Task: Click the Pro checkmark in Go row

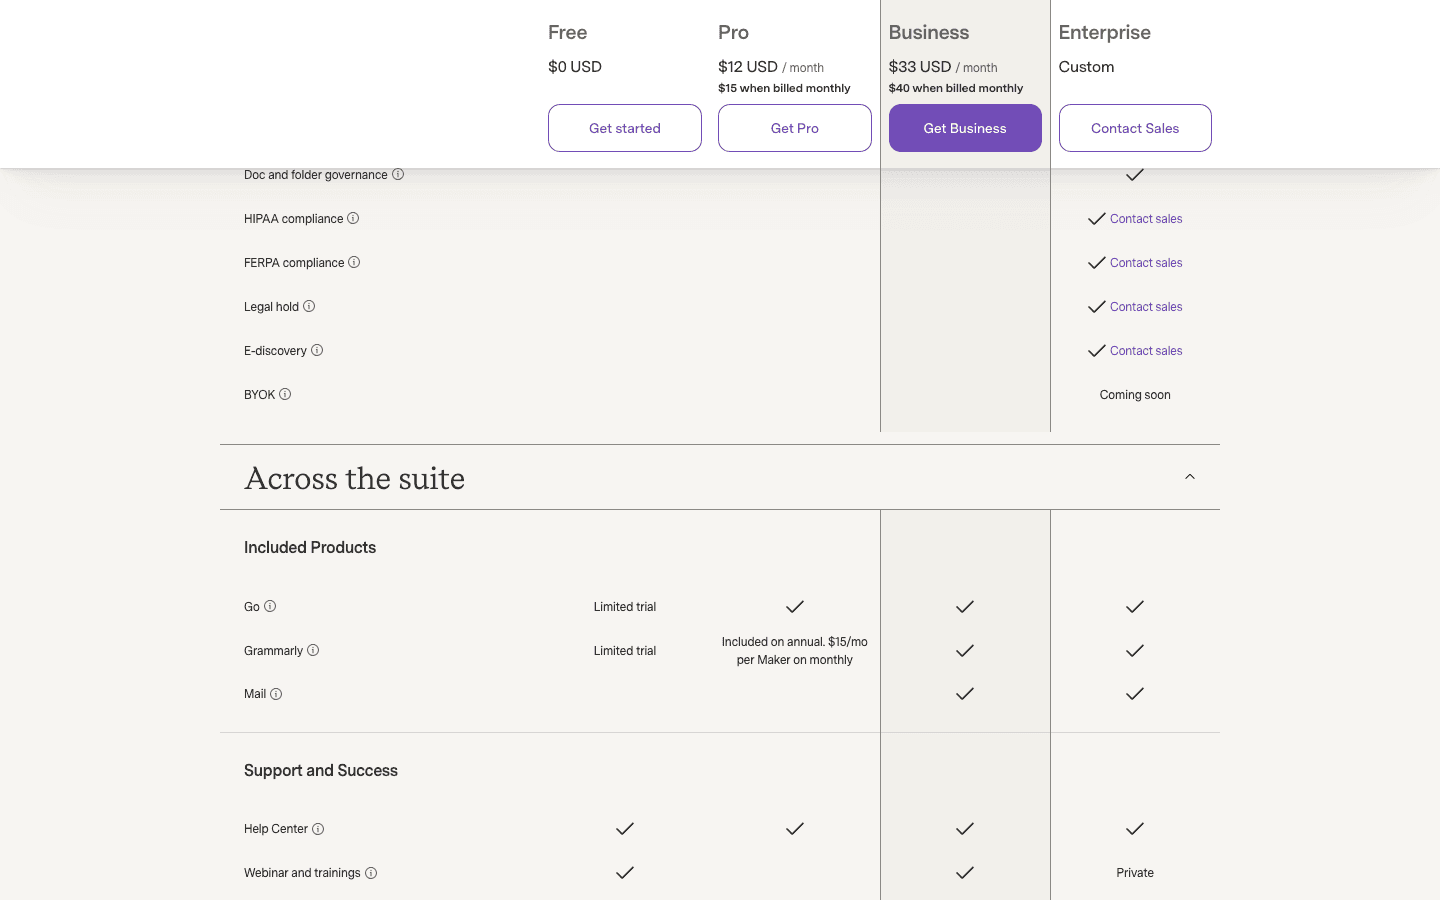Action: (795, 607)
